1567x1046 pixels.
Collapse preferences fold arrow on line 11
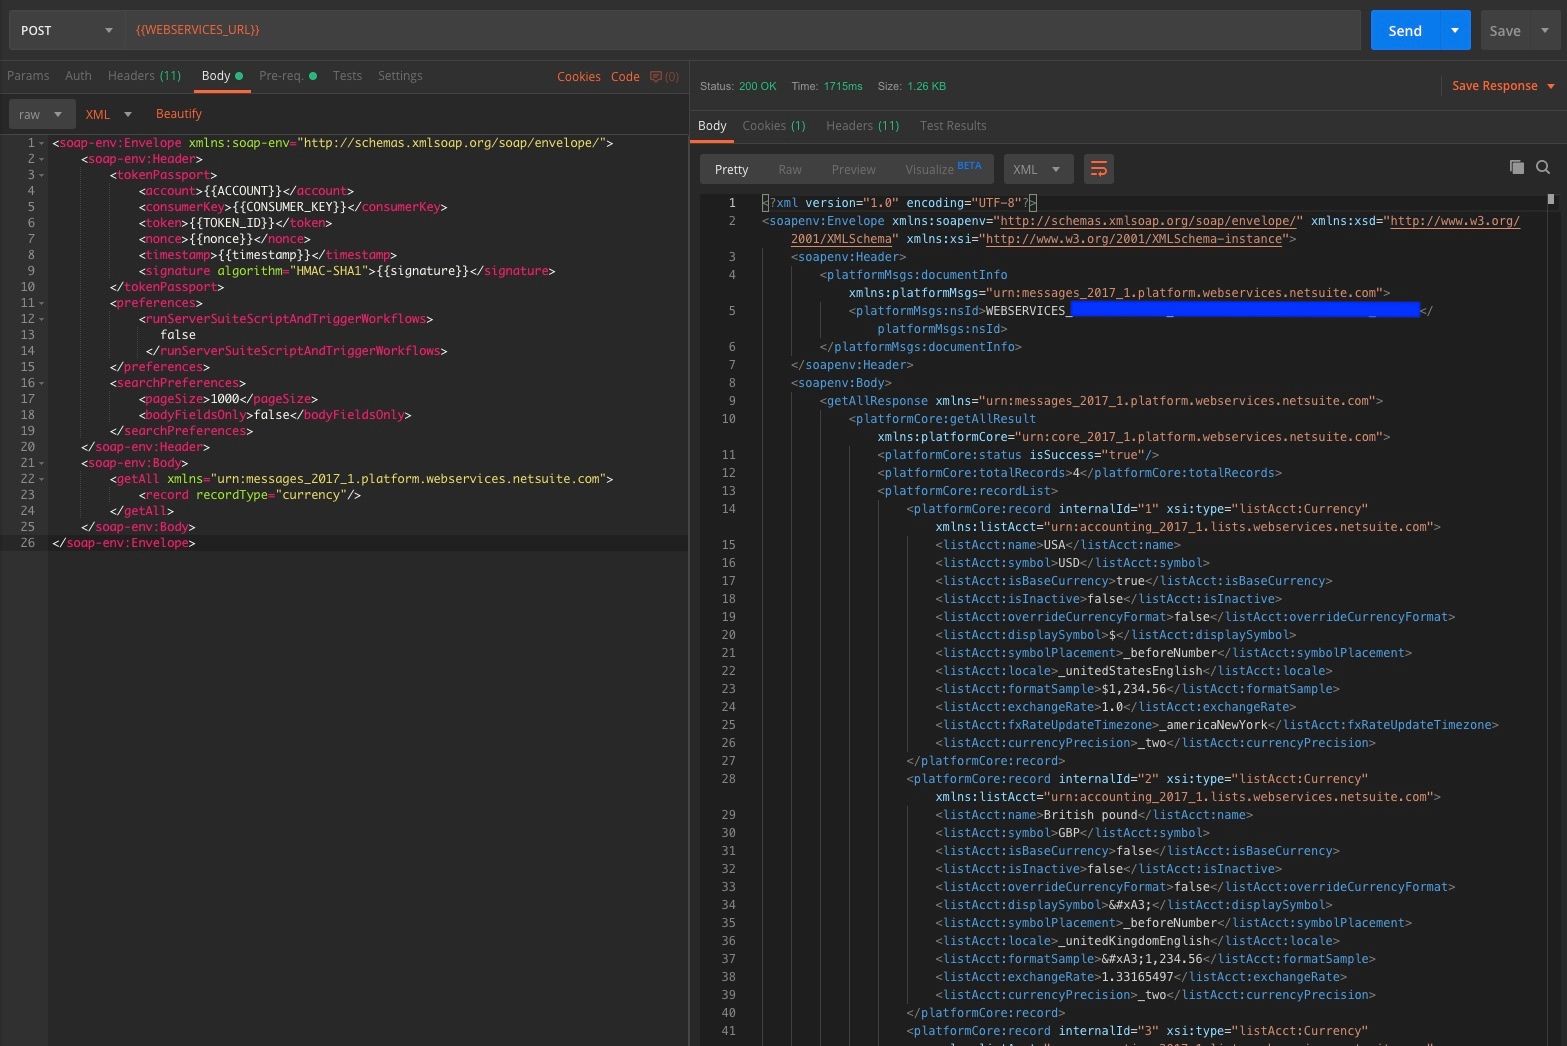tap(41, 303)
